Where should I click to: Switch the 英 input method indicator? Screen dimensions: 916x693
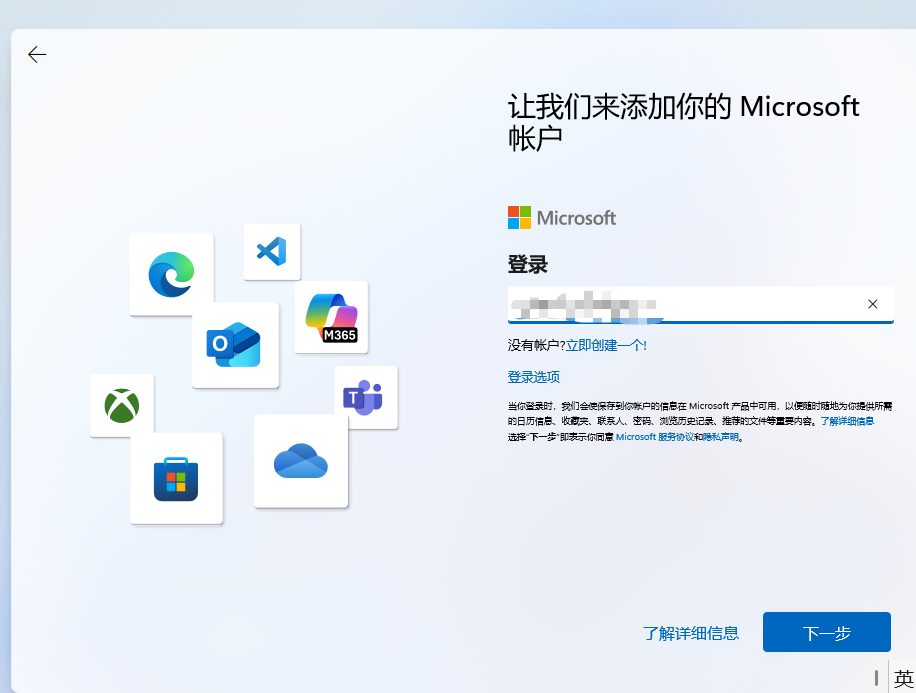tap(903, 678)
